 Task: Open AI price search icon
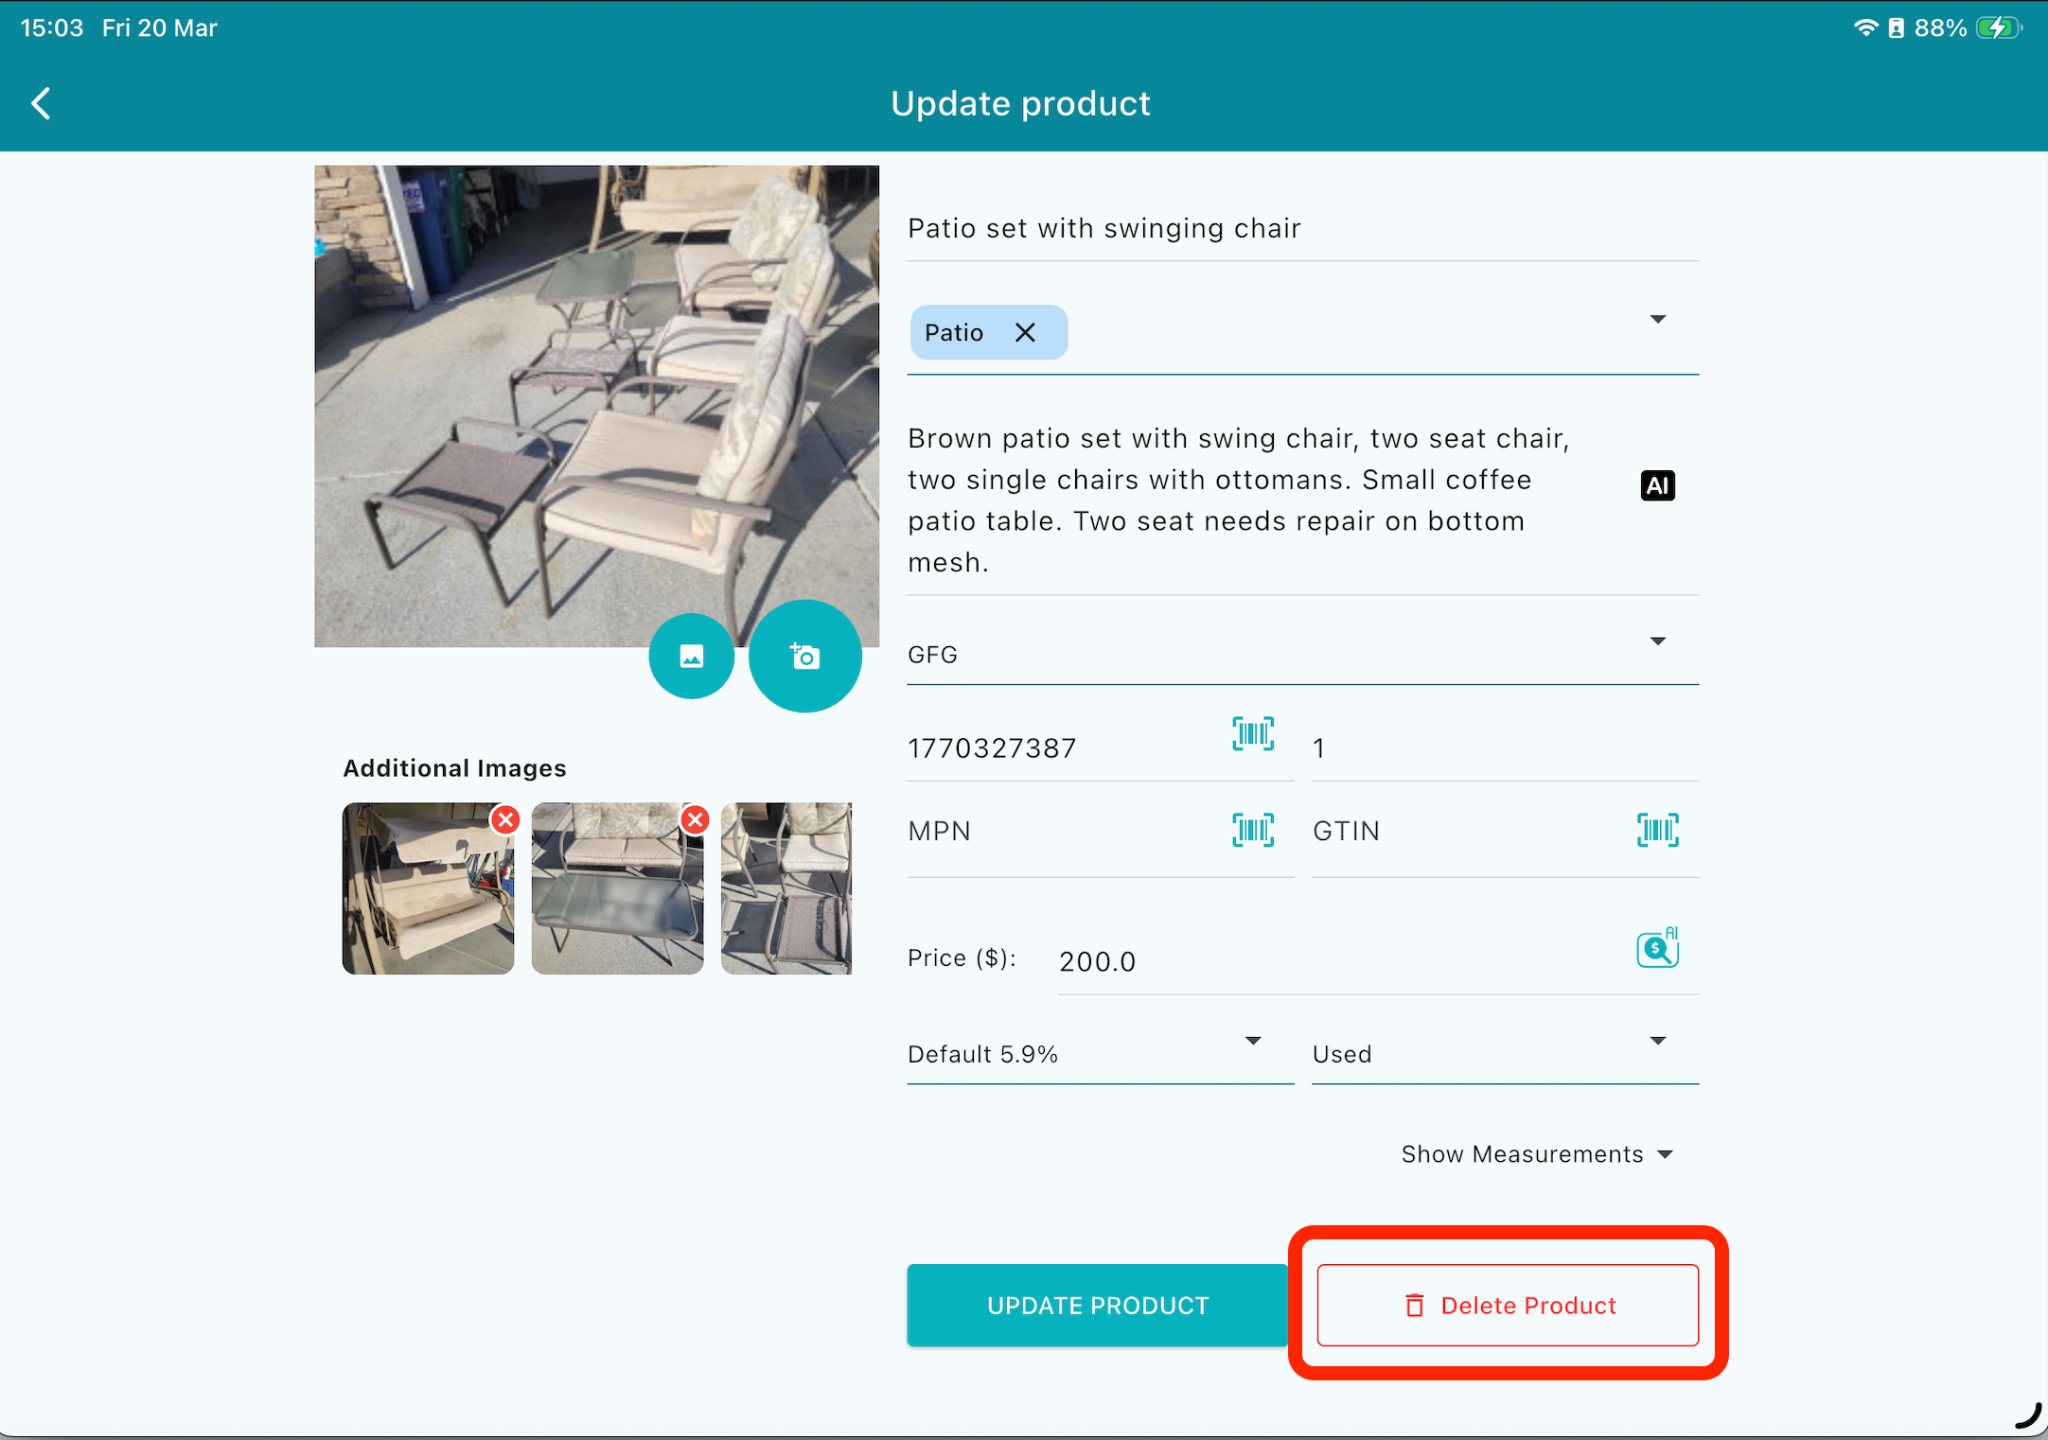coord(1657,948)
